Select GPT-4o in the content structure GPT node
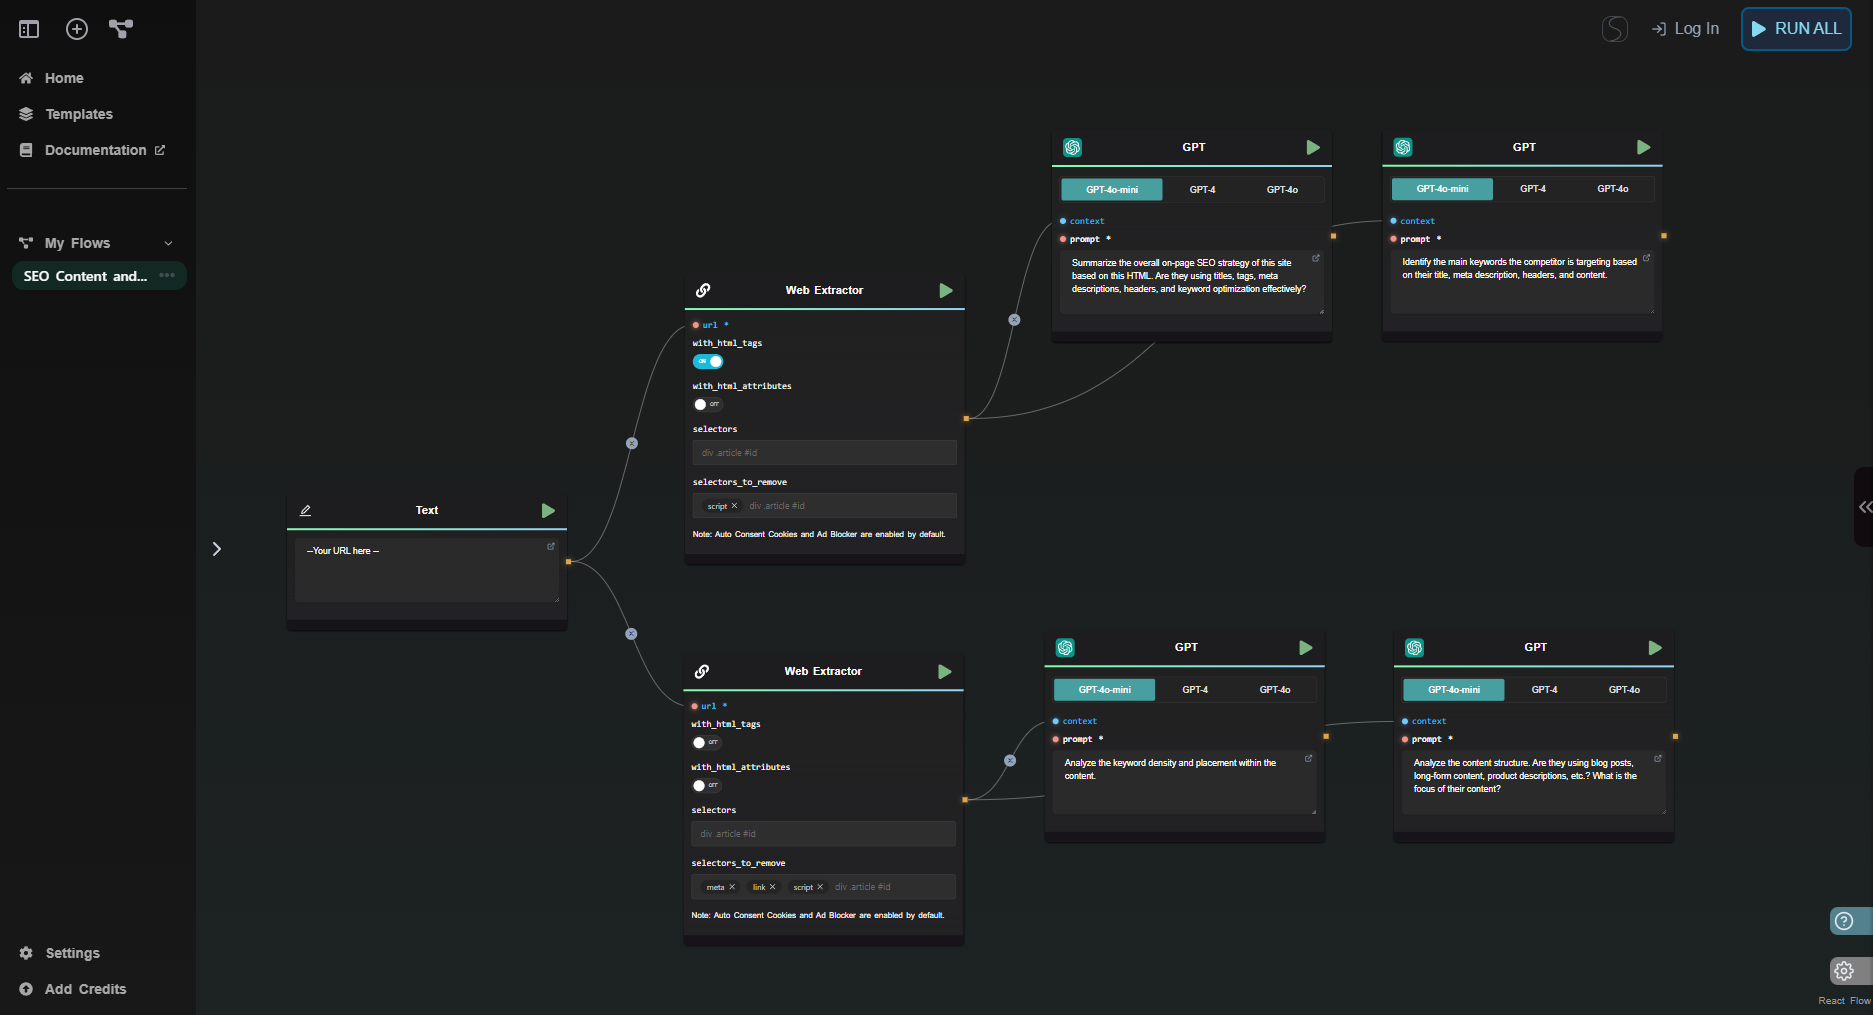The image size is (1873, 1015). tap(1624, 689)
